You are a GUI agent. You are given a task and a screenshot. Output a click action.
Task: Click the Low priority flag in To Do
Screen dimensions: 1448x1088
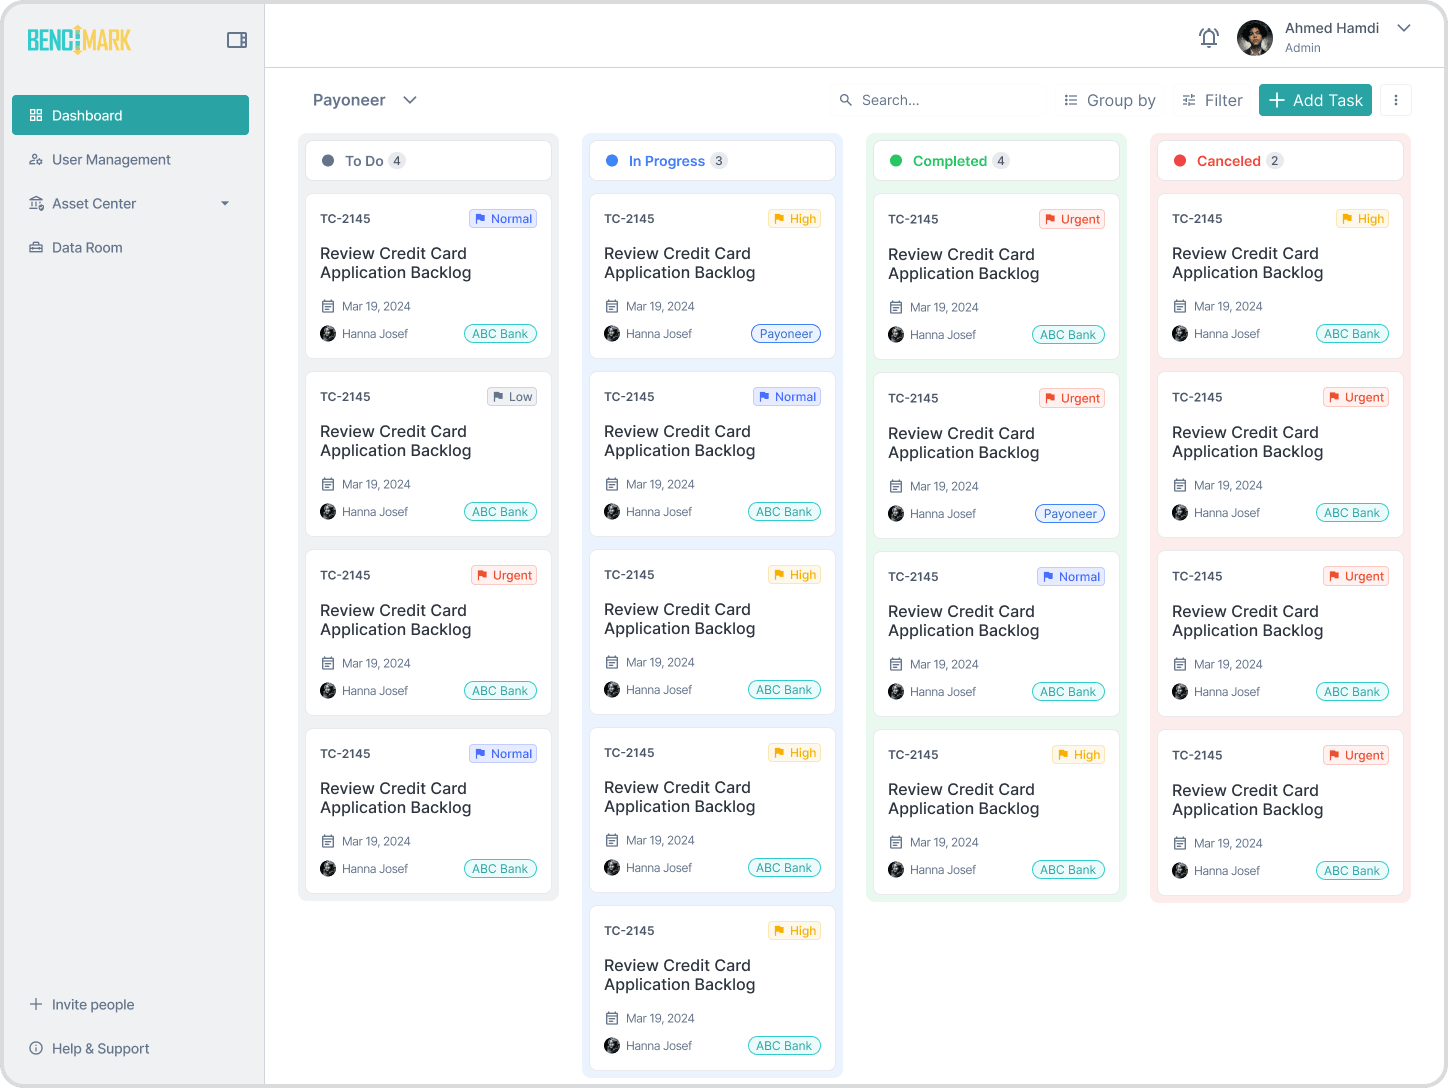coord(512,397)
